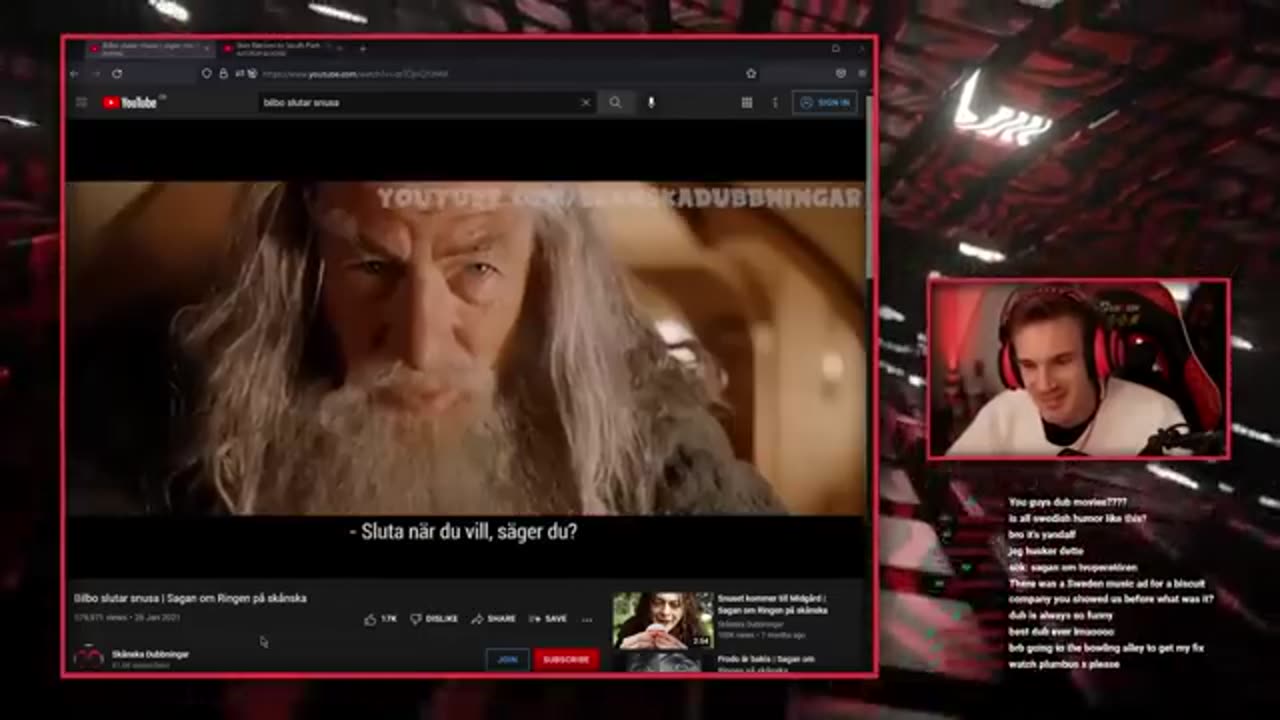This screenshot has height=720, width=1280.
Task: Click the magnifier search button
Action: tap(615, 102)
